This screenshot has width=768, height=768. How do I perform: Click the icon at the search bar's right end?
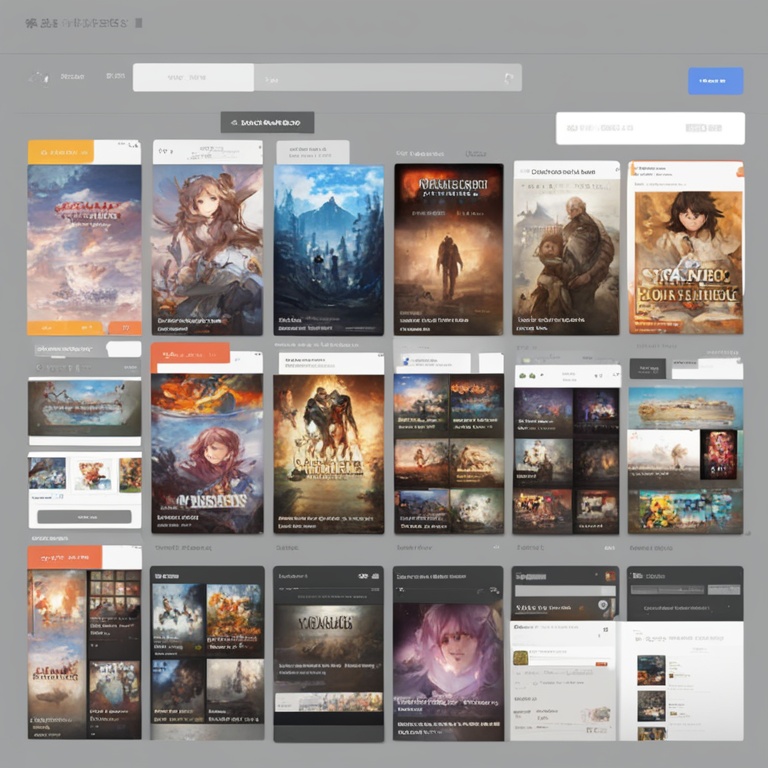pos(508,78)
